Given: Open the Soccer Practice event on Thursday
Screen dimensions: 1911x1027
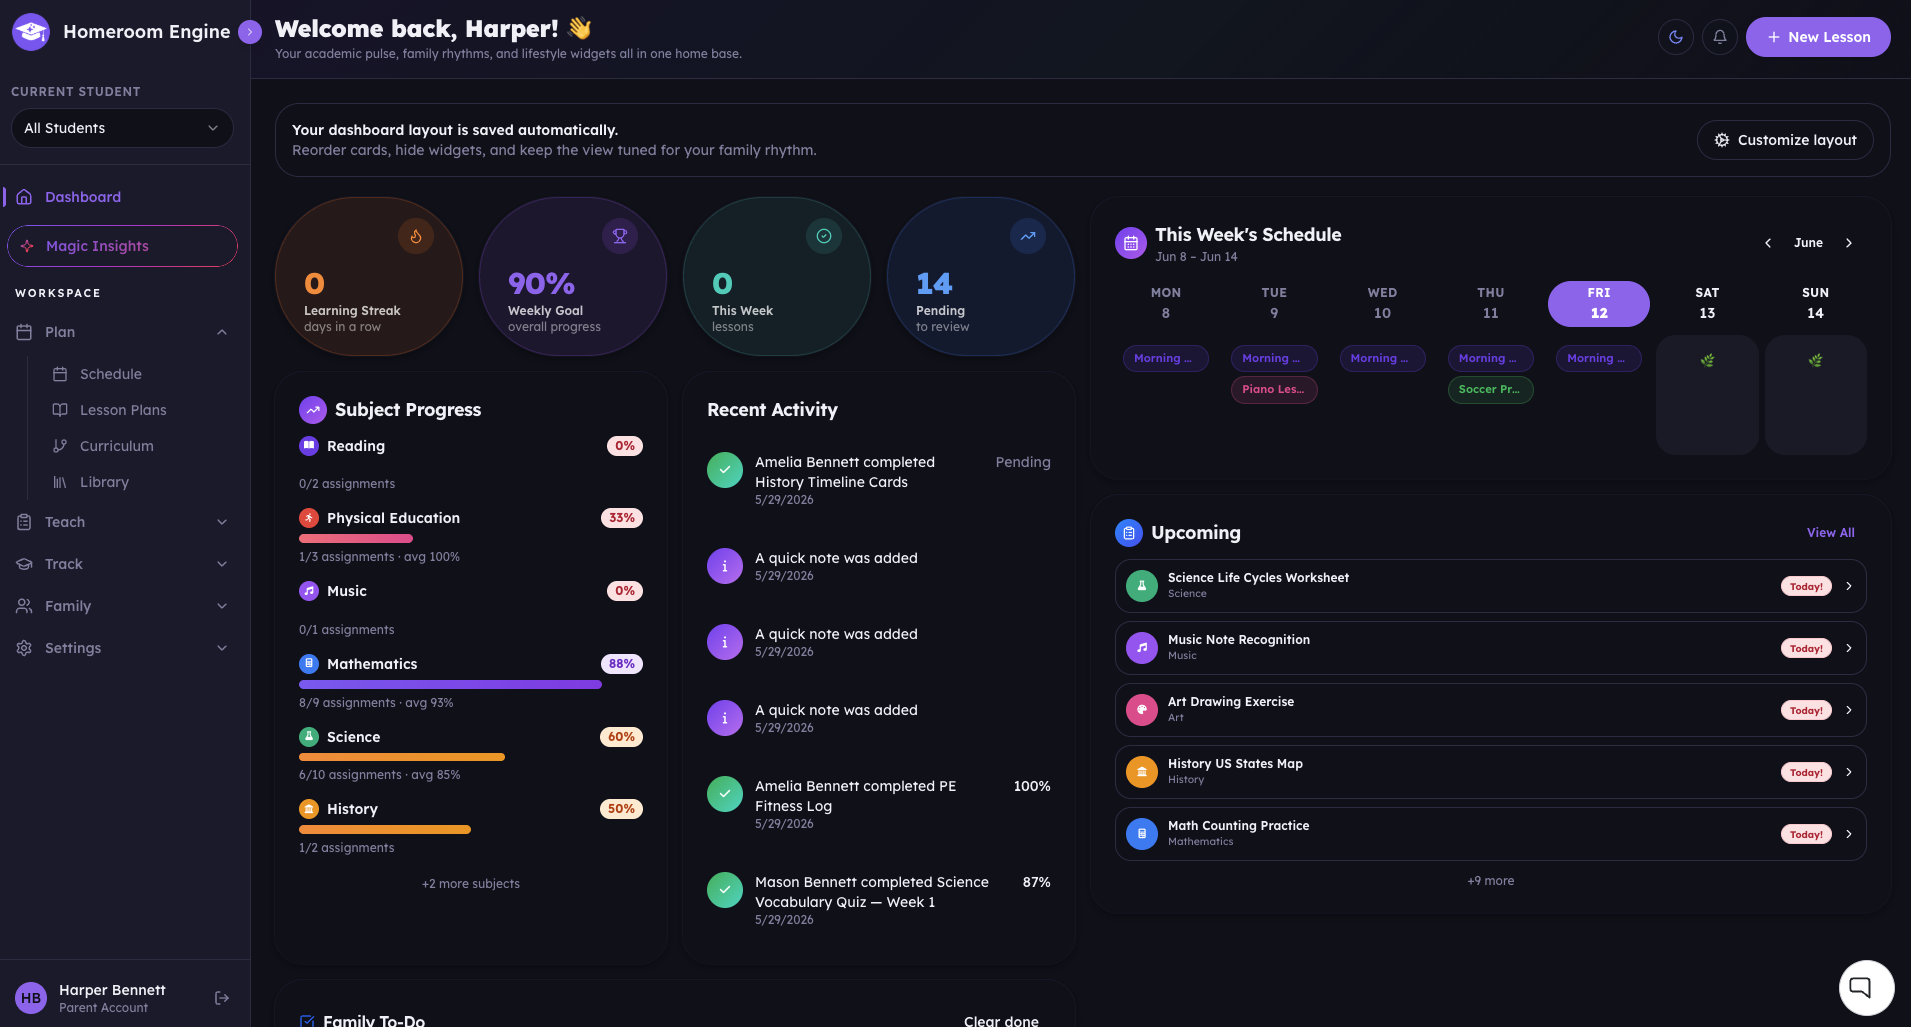Looking at the screenshot, I should point(1490,390).
